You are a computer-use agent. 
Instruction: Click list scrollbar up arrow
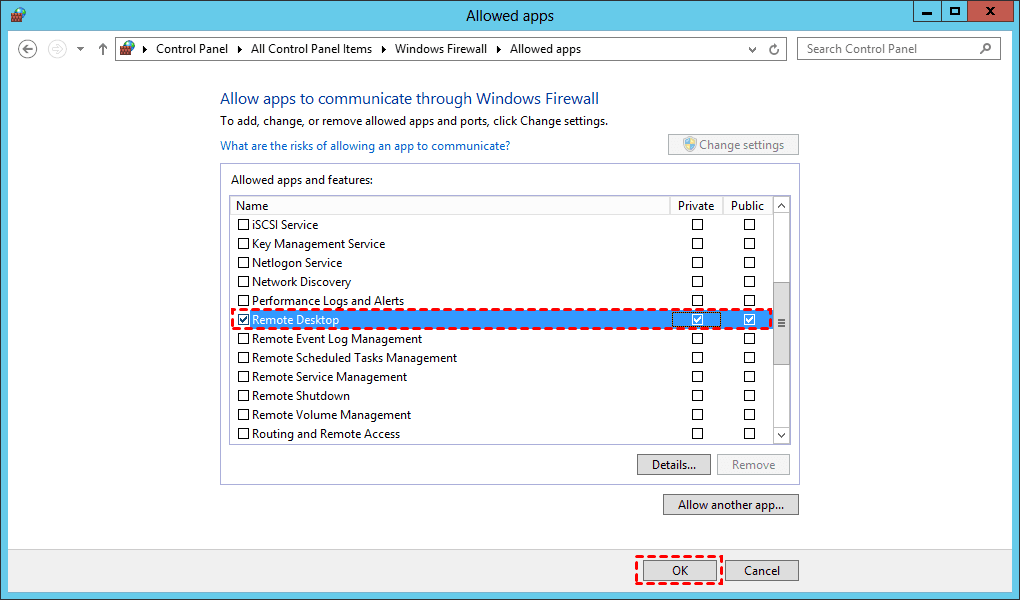pyautogui.click(x=781, y=206)
